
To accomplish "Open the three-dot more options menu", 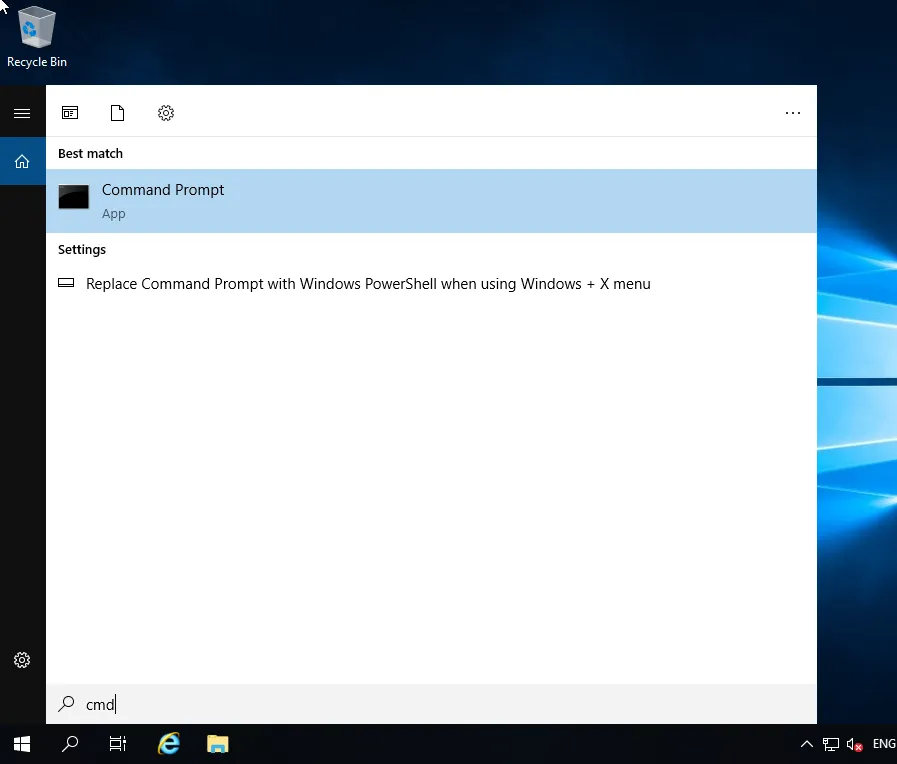I will click(x=792, y=113).
